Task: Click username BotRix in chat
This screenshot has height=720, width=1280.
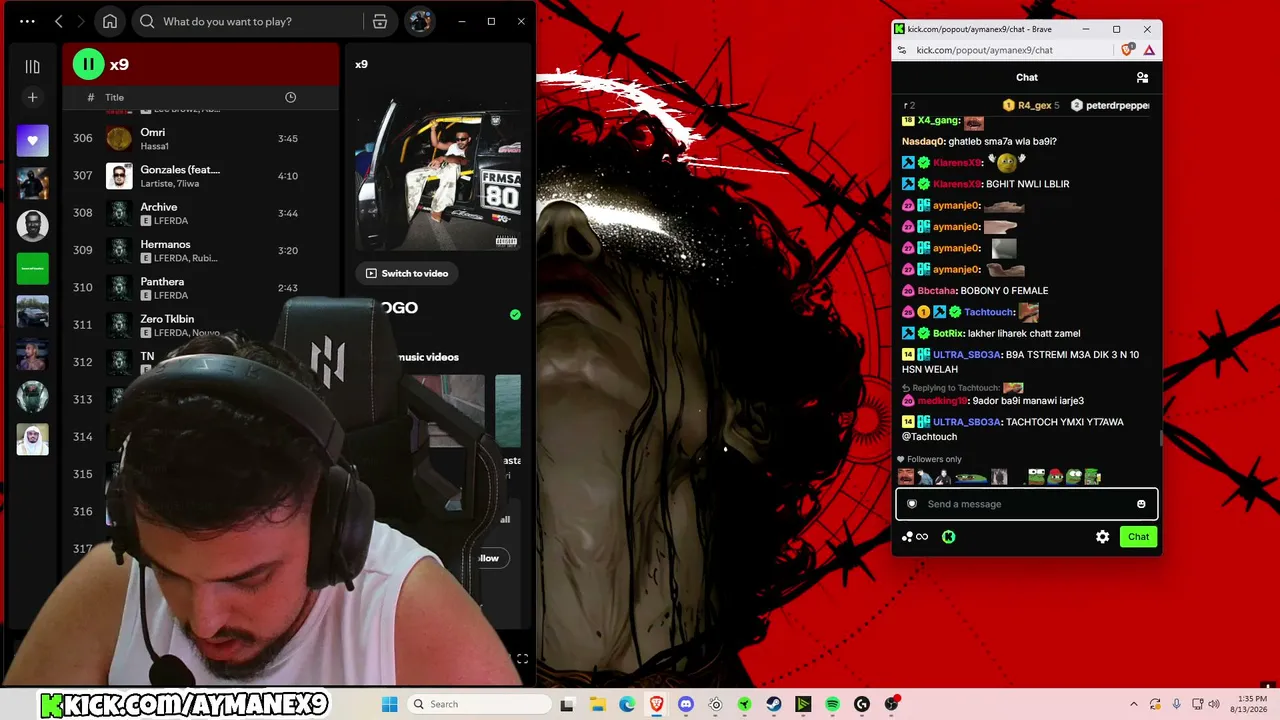Action: coord(948,334)
